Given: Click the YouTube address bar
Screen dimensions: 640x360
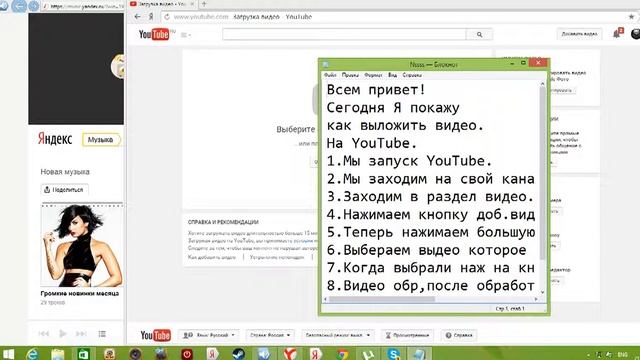Looking at the screenshot, I should [x=392, y=17].
